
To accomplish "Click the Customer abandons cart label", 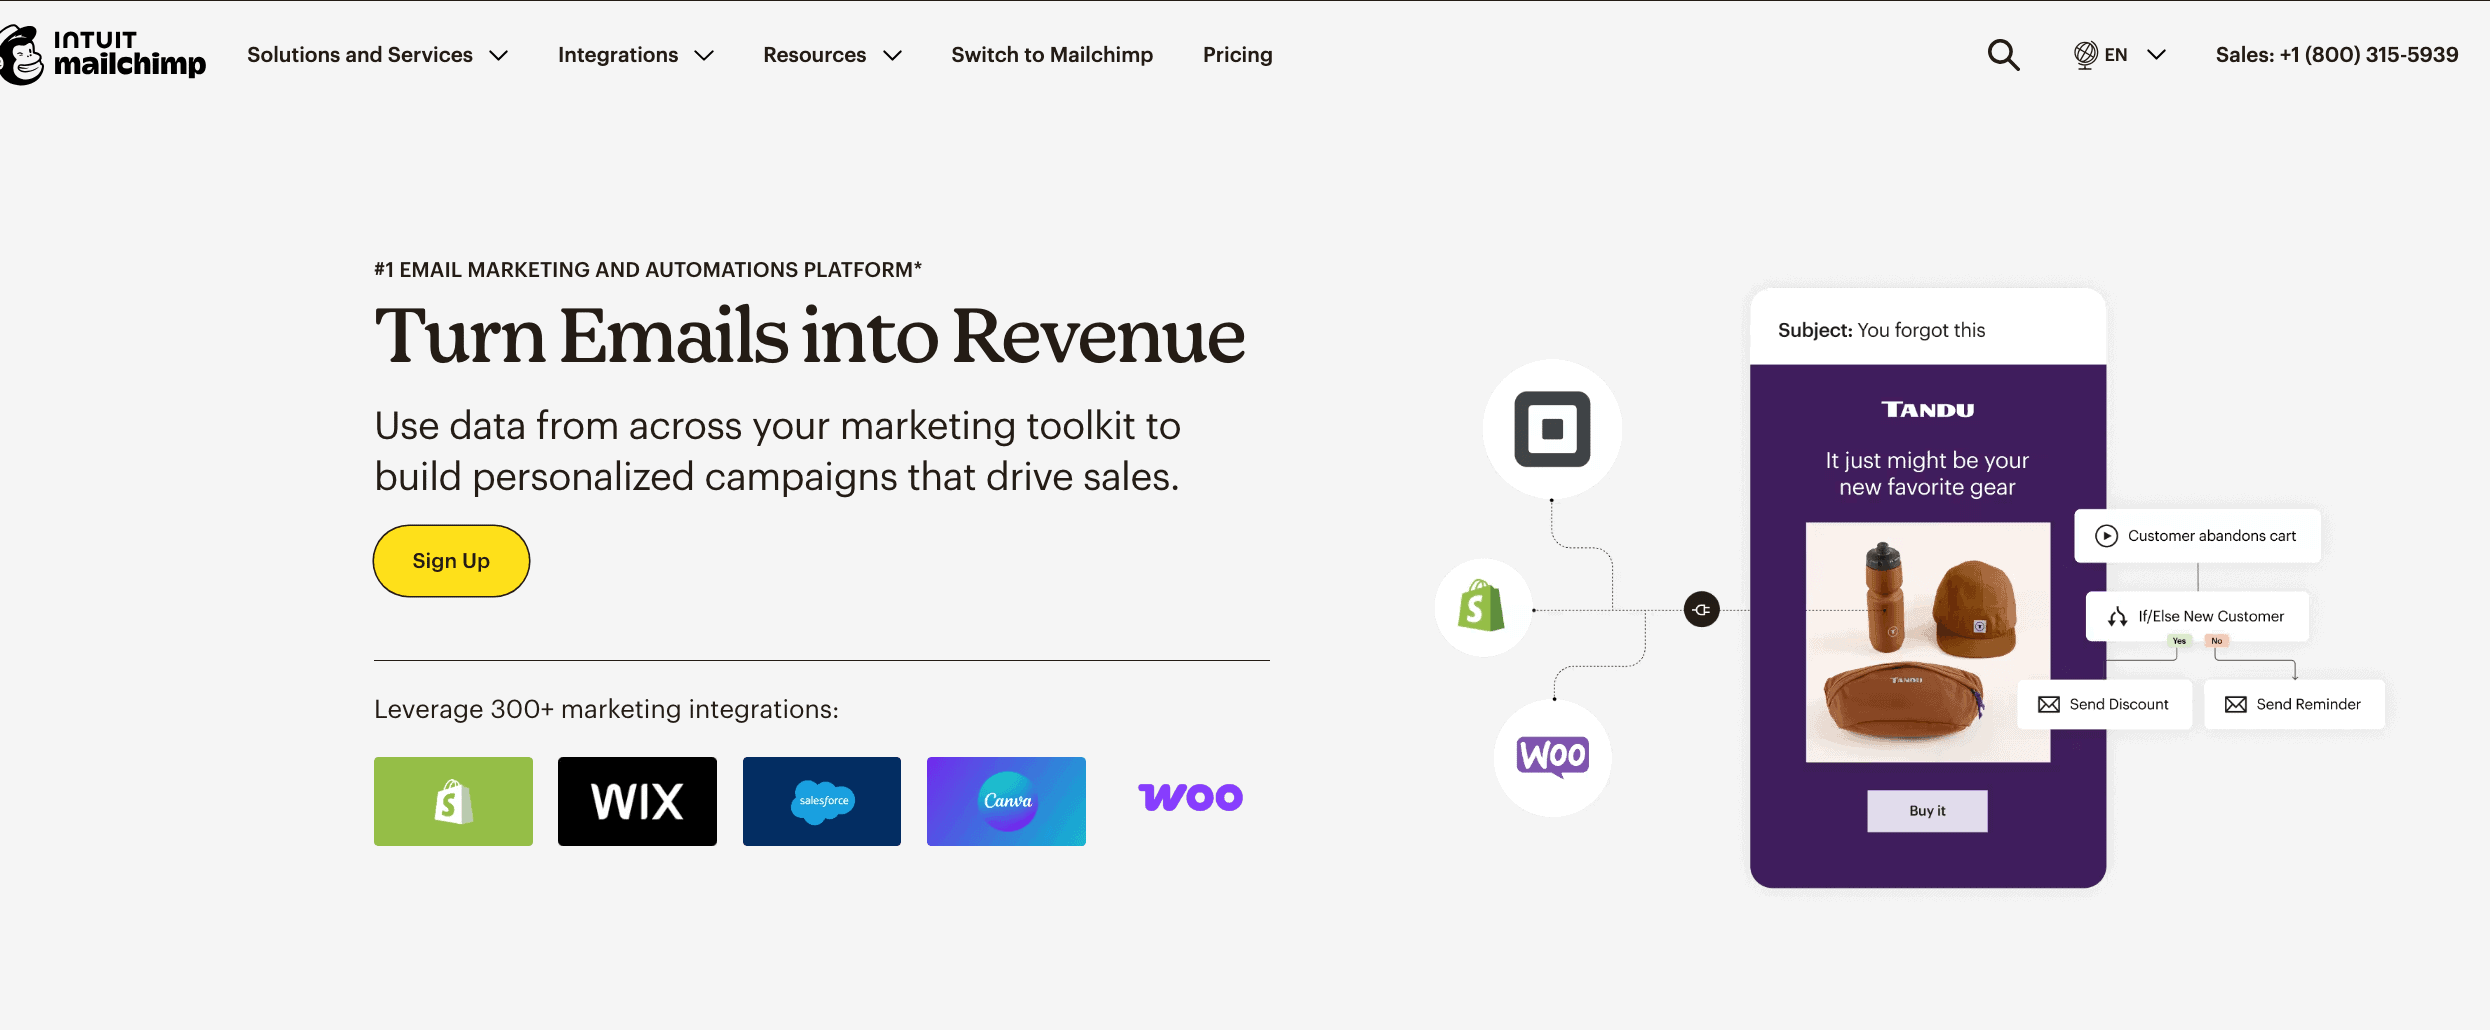I will click(x=2212, y=536).
